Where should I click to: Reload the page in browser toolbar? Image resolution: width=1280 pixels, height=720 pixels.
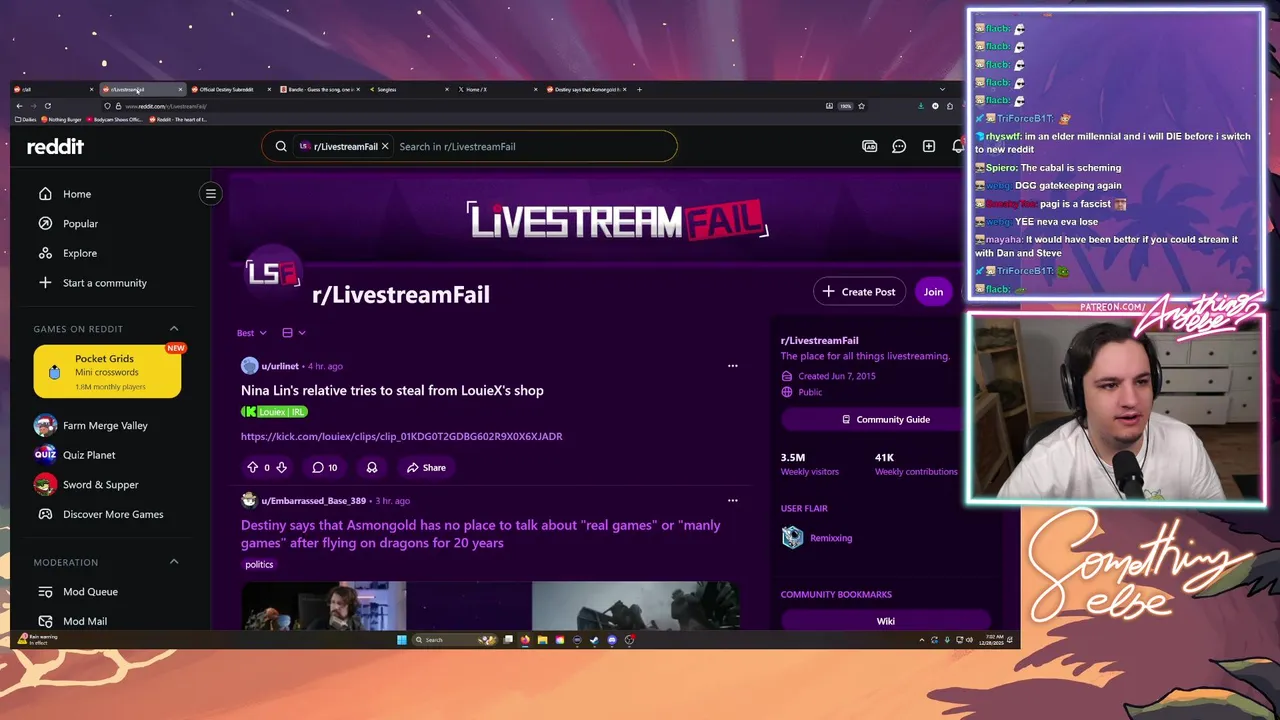pos(48,106)
